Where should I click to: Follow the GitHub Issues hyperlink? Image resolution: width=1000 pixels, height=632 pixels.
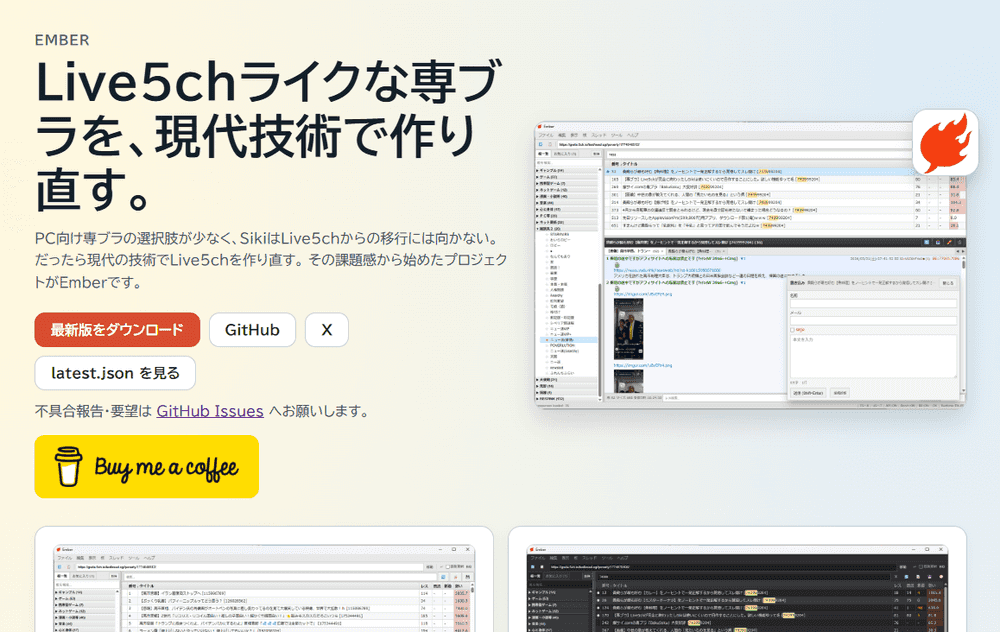coord(210,411)
